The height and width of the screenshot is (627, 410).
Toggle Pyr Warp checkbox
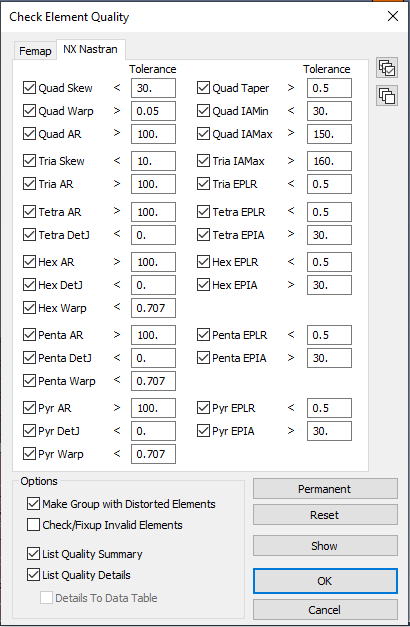click(29, 454)
